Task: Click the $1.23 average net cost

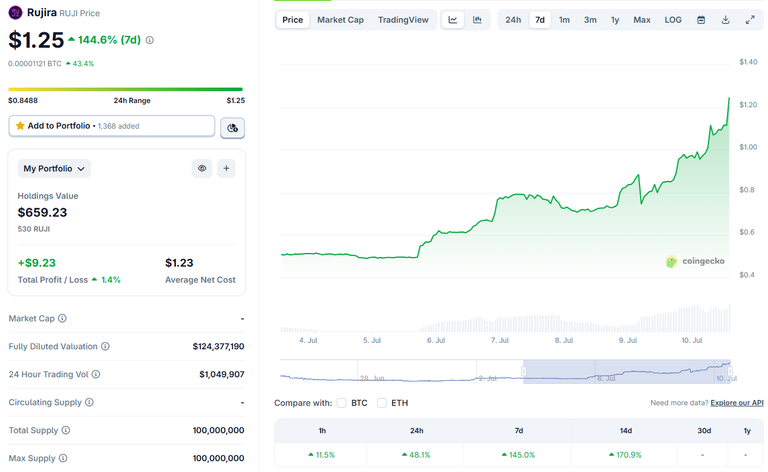Action: pyautogui.click(x=179, y=263)
